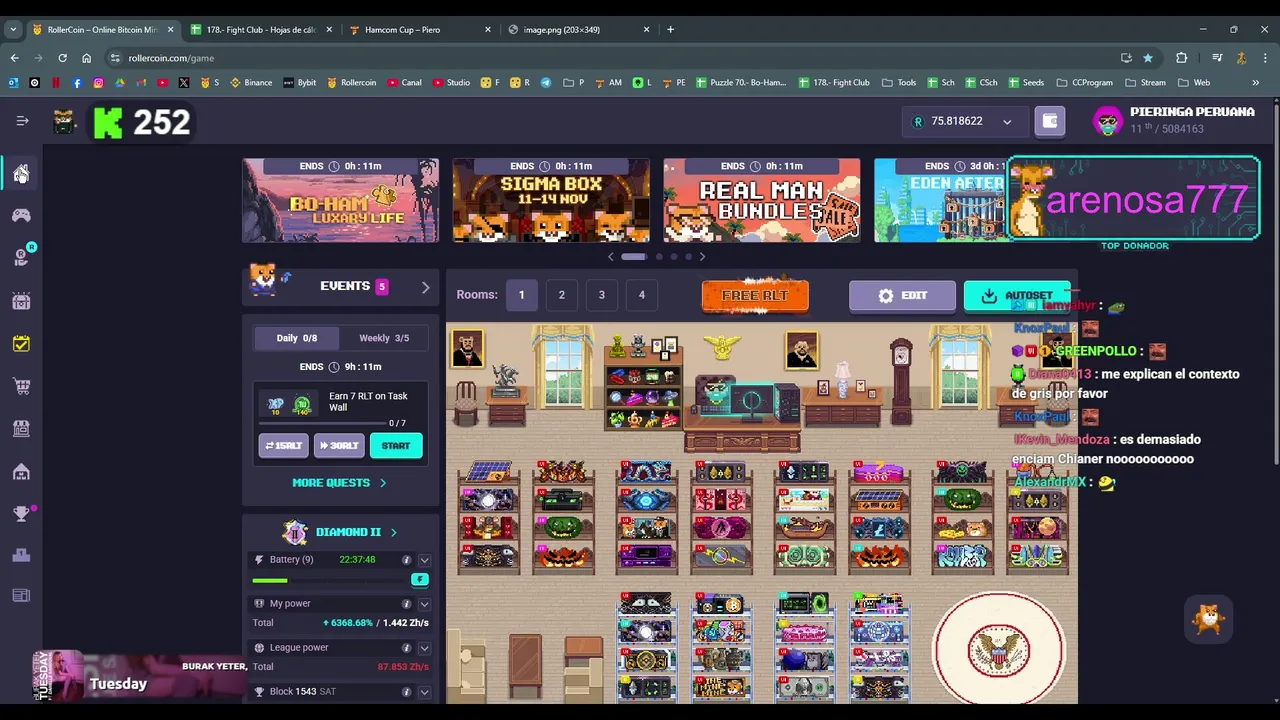Image resolution: width=1280 pixels, height=720 pixels.
Task: Click the Block 1543 SAT info icon
Action: 406,692
